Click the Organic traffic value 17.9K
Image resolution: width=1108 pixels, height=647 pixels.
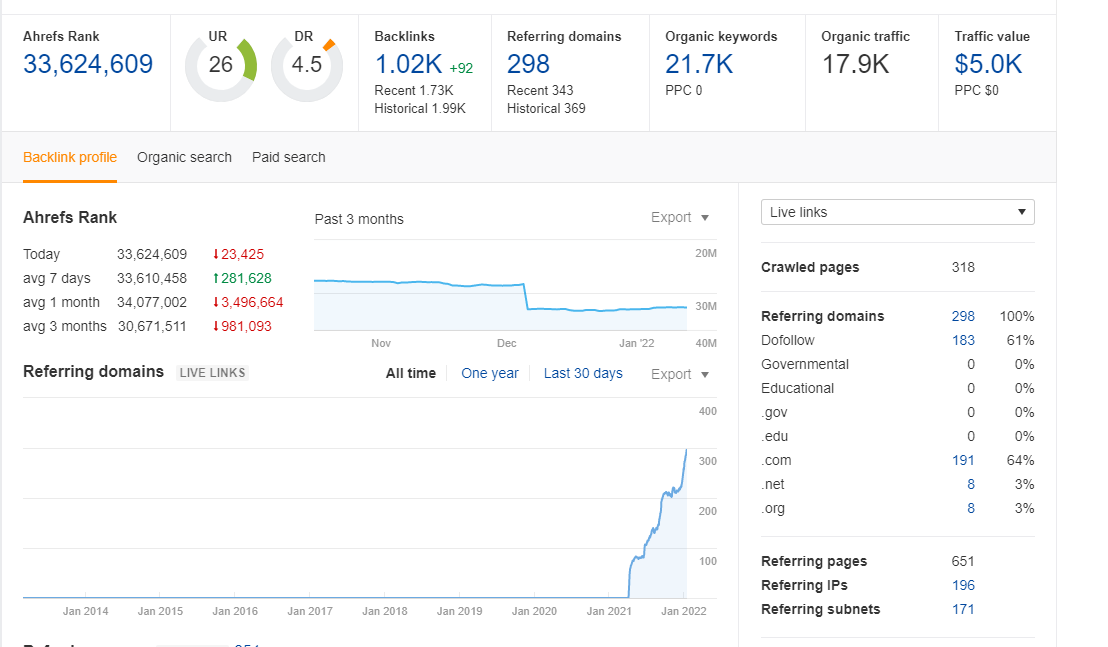pos(855,64)
